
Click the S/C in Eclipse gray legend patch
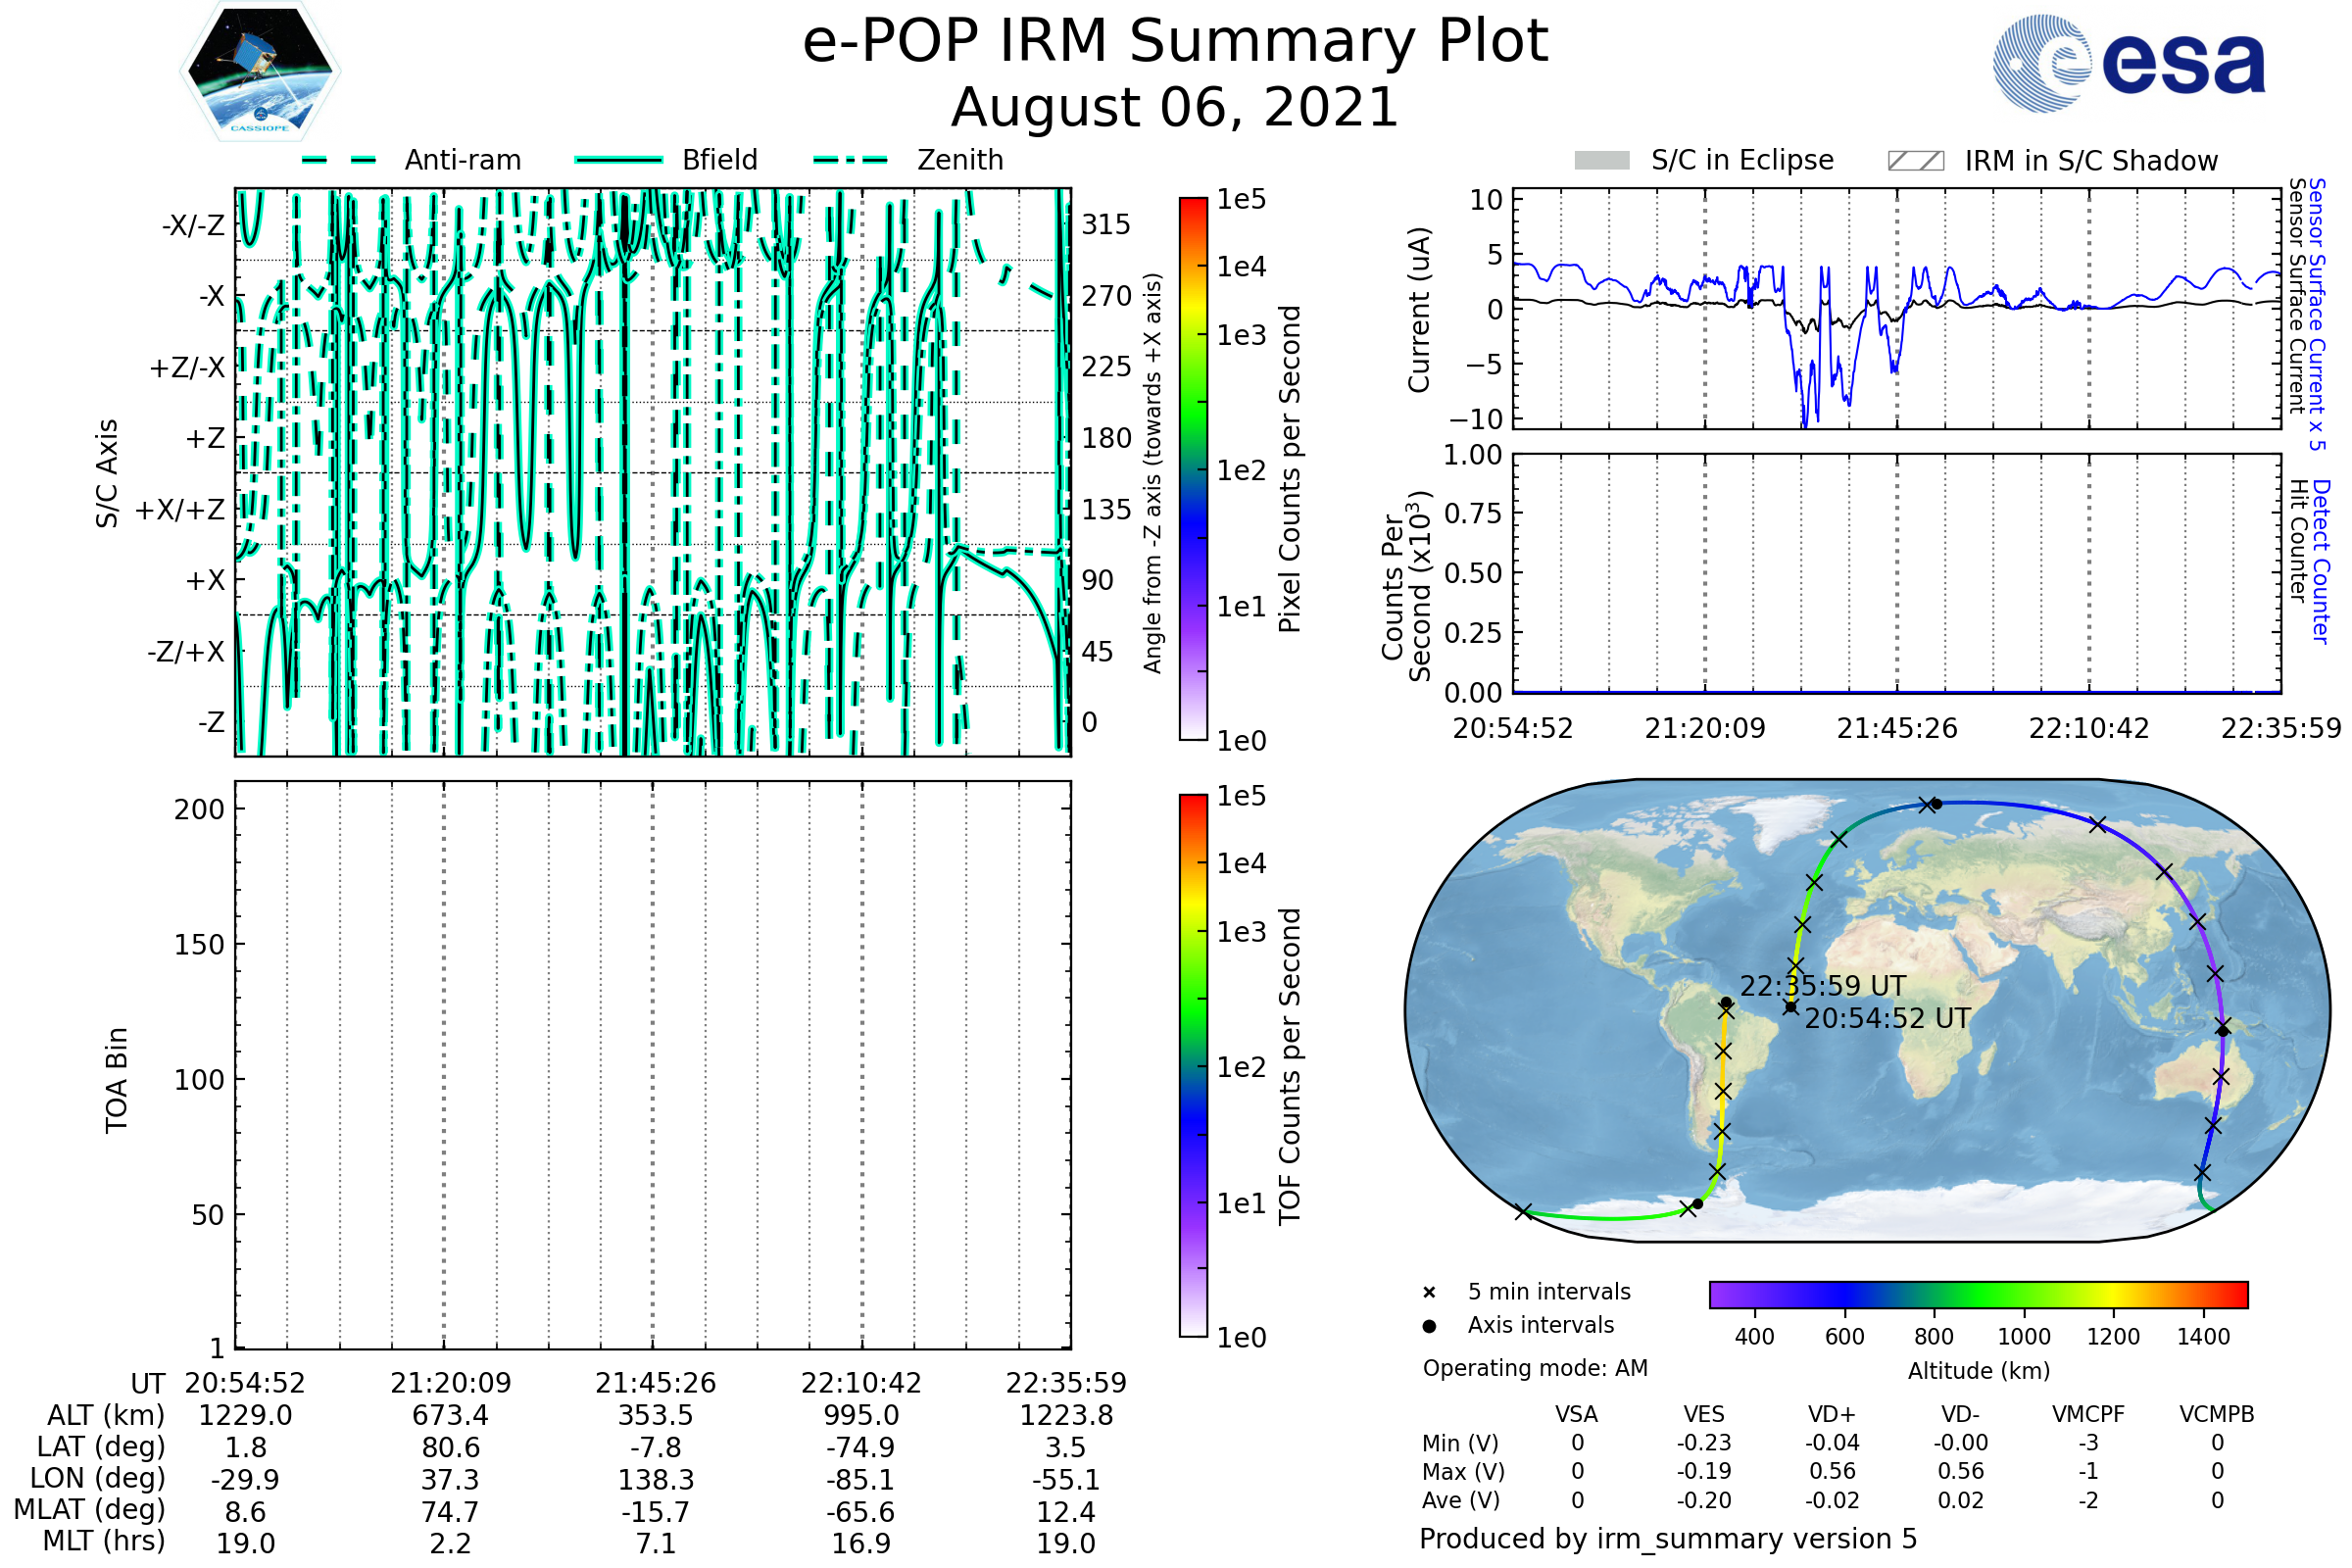[1601, 161]
